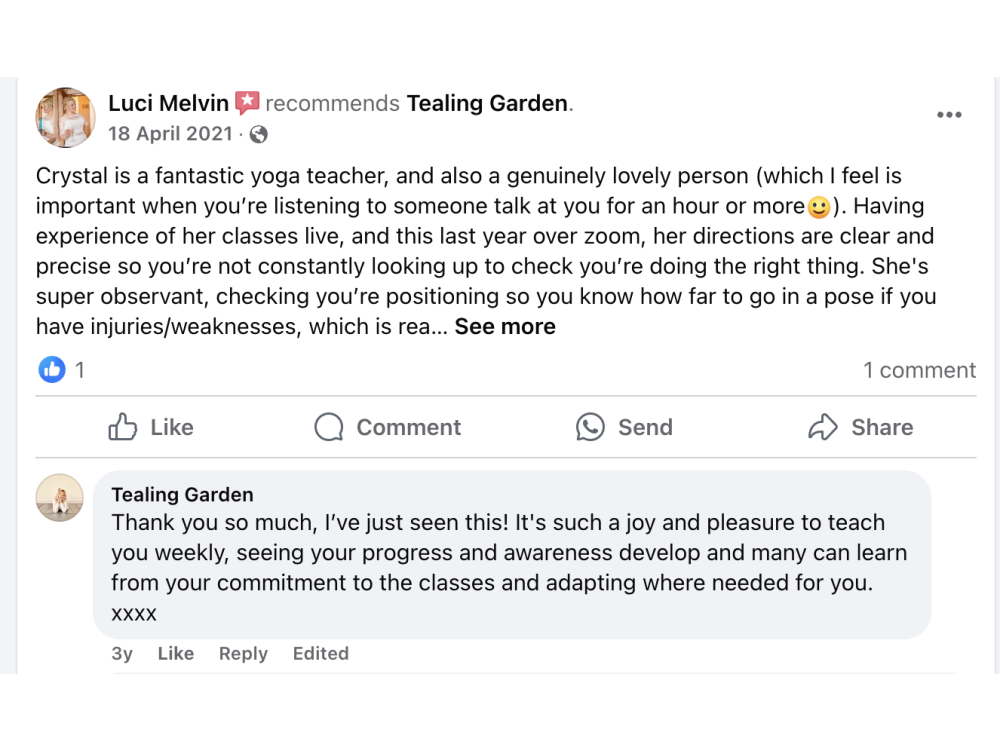
Task: Like the Tealing Garden comment
Action: pos(175,653)
